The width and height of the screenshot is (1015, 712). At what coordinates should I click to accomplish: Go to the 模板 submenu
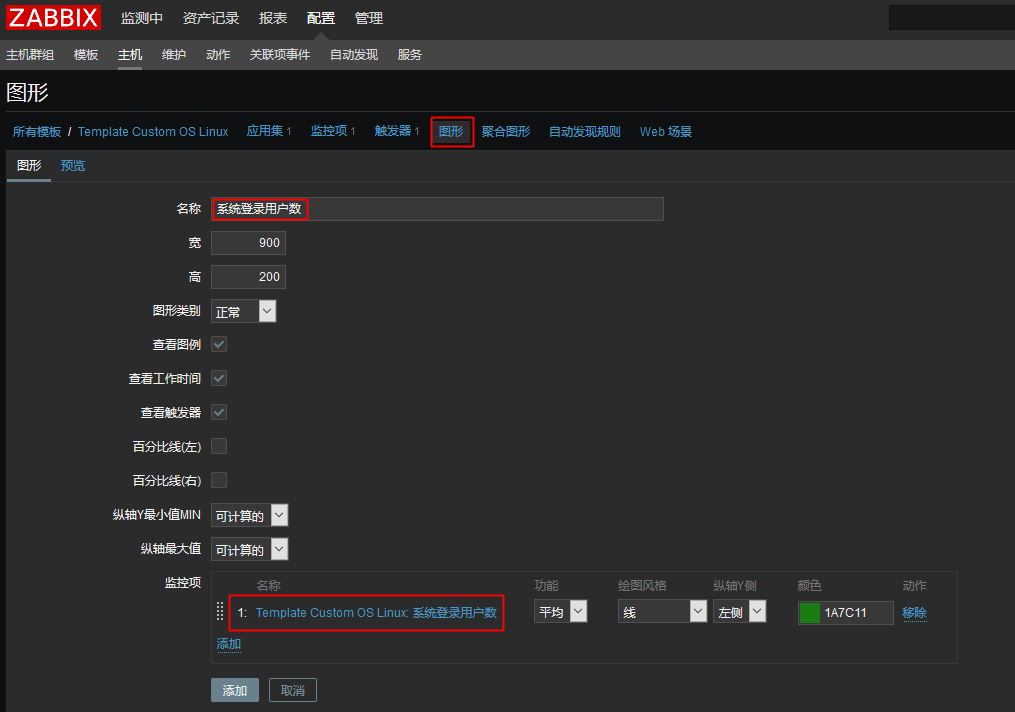click(86, 55)
